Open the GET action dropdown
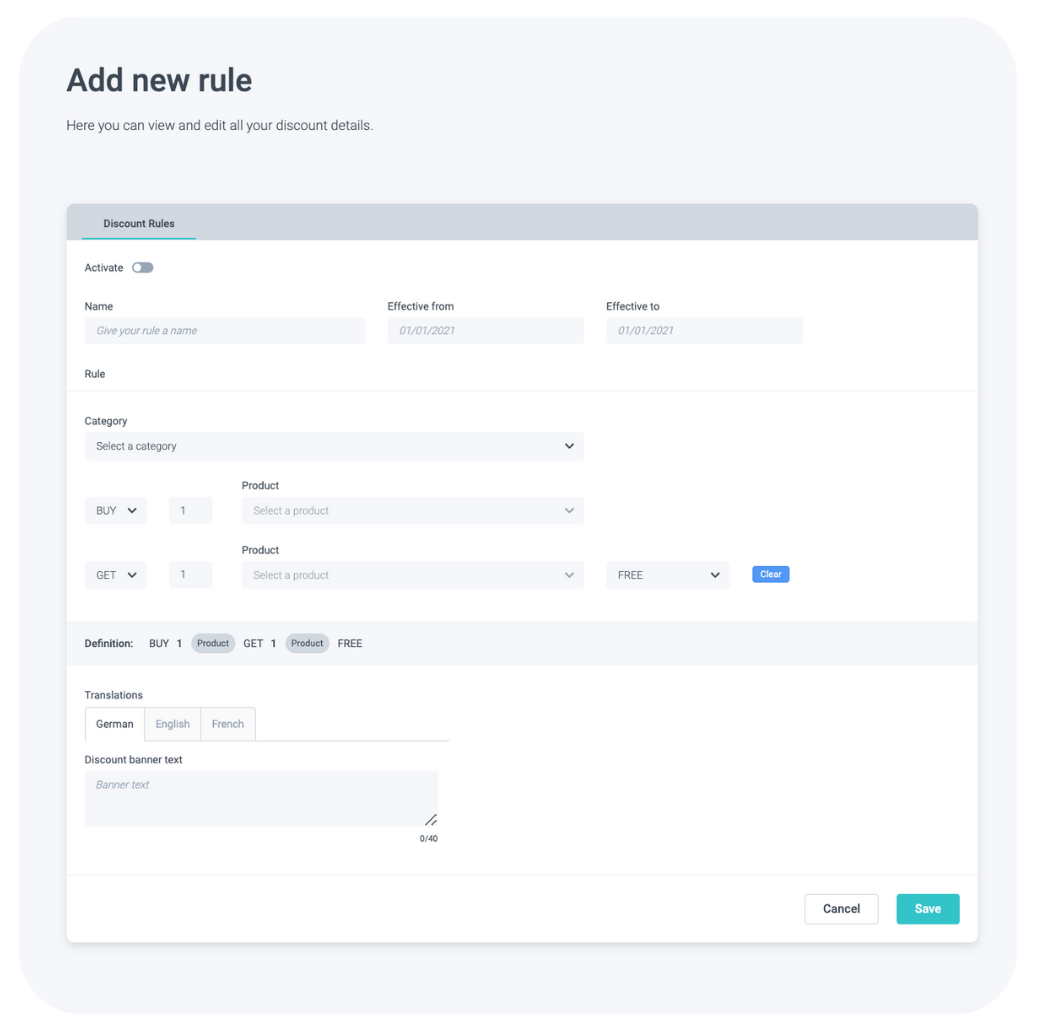Viewport: 1038px width, 1036px height. pos(116,575)
